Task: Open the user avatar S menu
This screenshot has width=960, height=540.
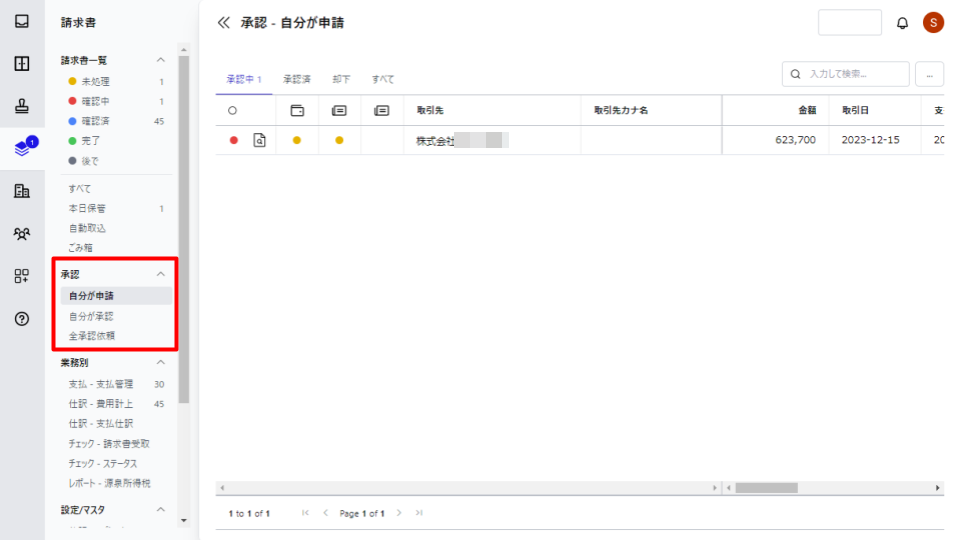Action: coord(933,23)
